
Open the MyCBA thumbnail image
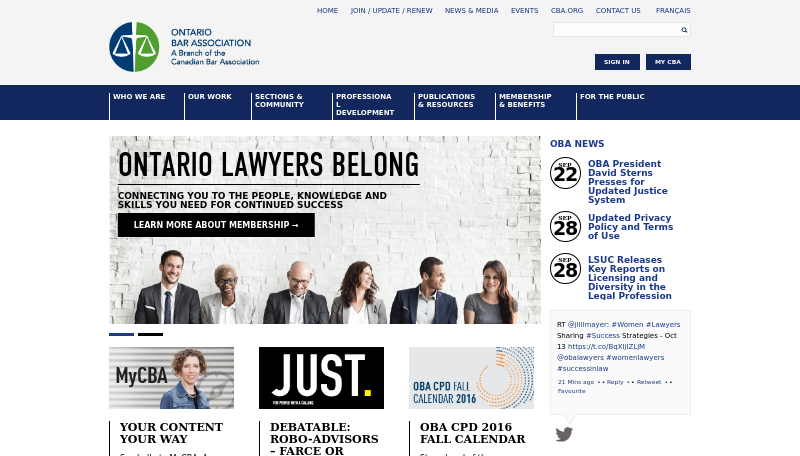point(171,378)
